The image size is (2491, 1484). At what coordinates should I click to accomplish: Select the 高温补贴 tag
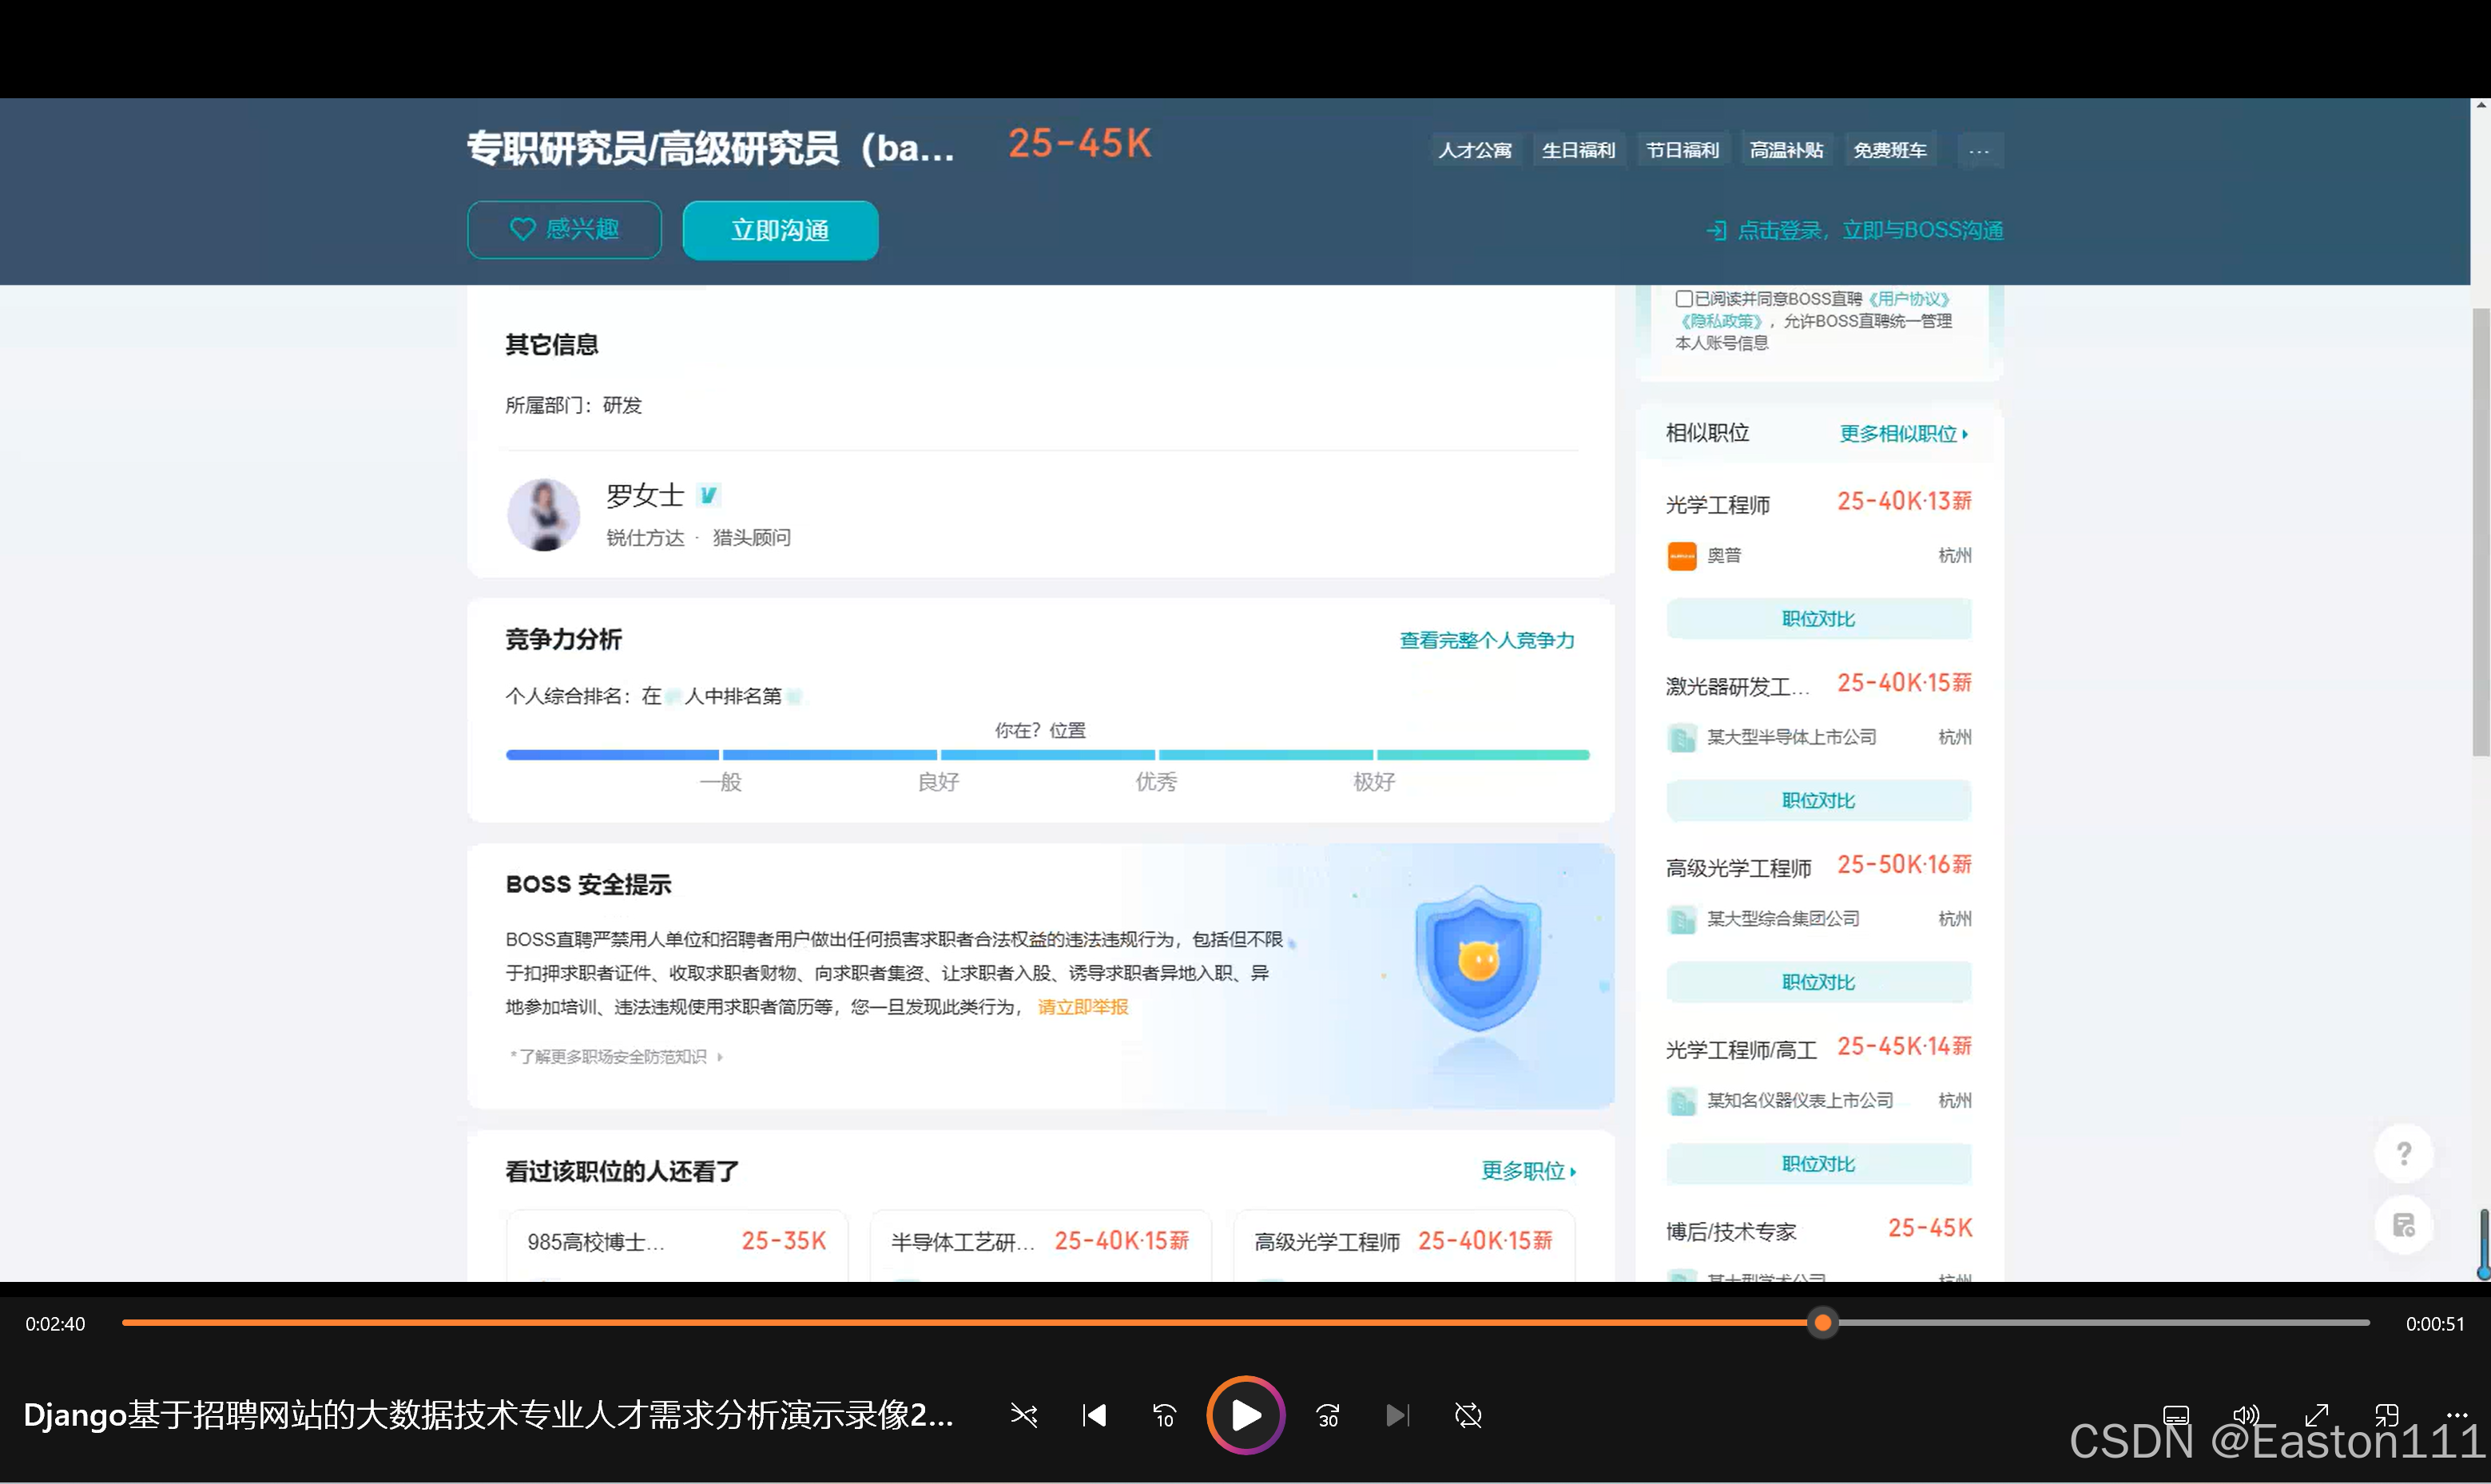1787,151
